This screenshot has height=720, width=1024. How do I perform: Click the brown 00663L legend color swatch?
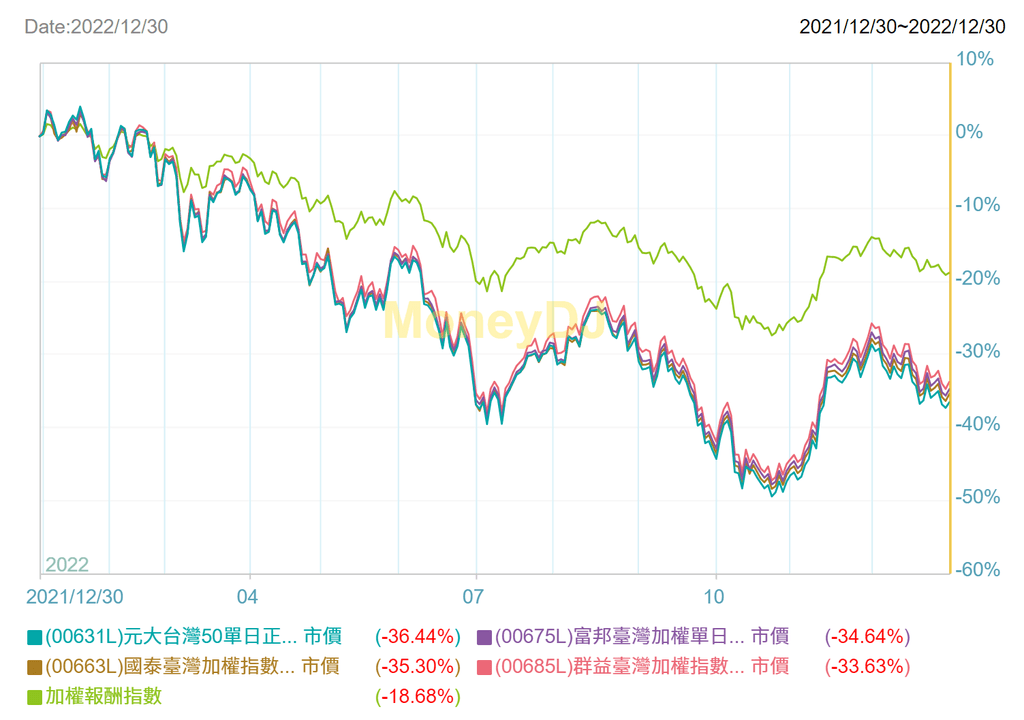point(35,667)
